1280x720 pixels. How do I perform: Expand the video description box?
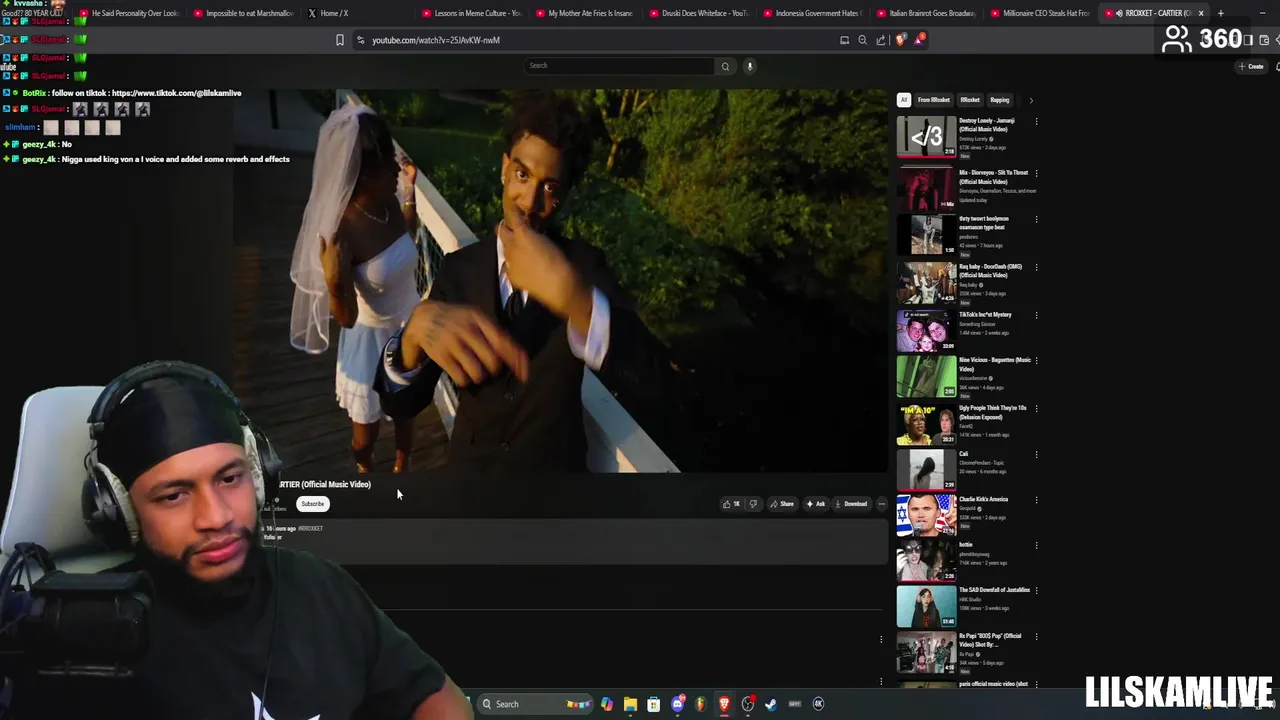tap(575, 543)
